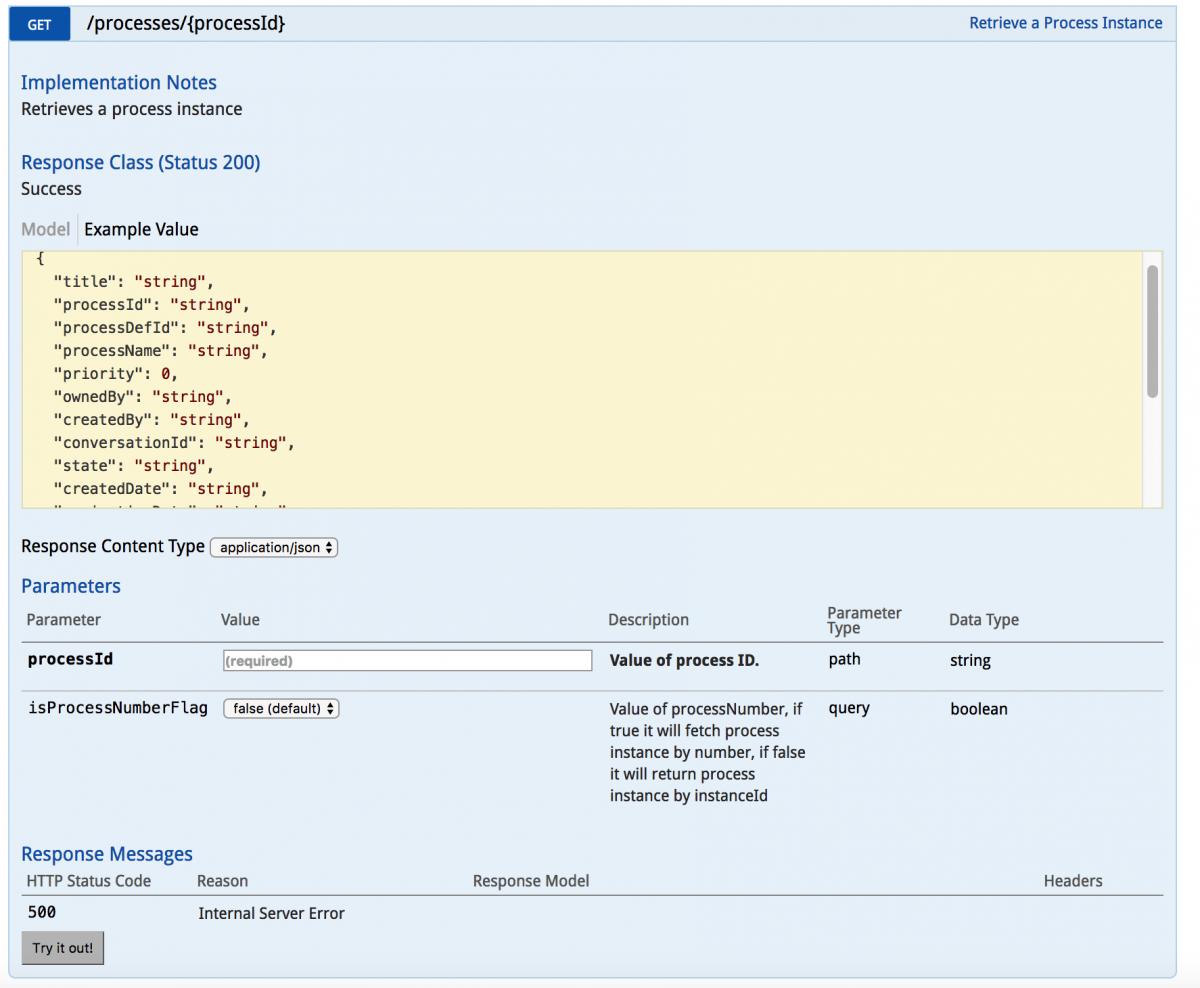
Task: Click the 500 HTTP status code
Action: click(x=41, y=912)
